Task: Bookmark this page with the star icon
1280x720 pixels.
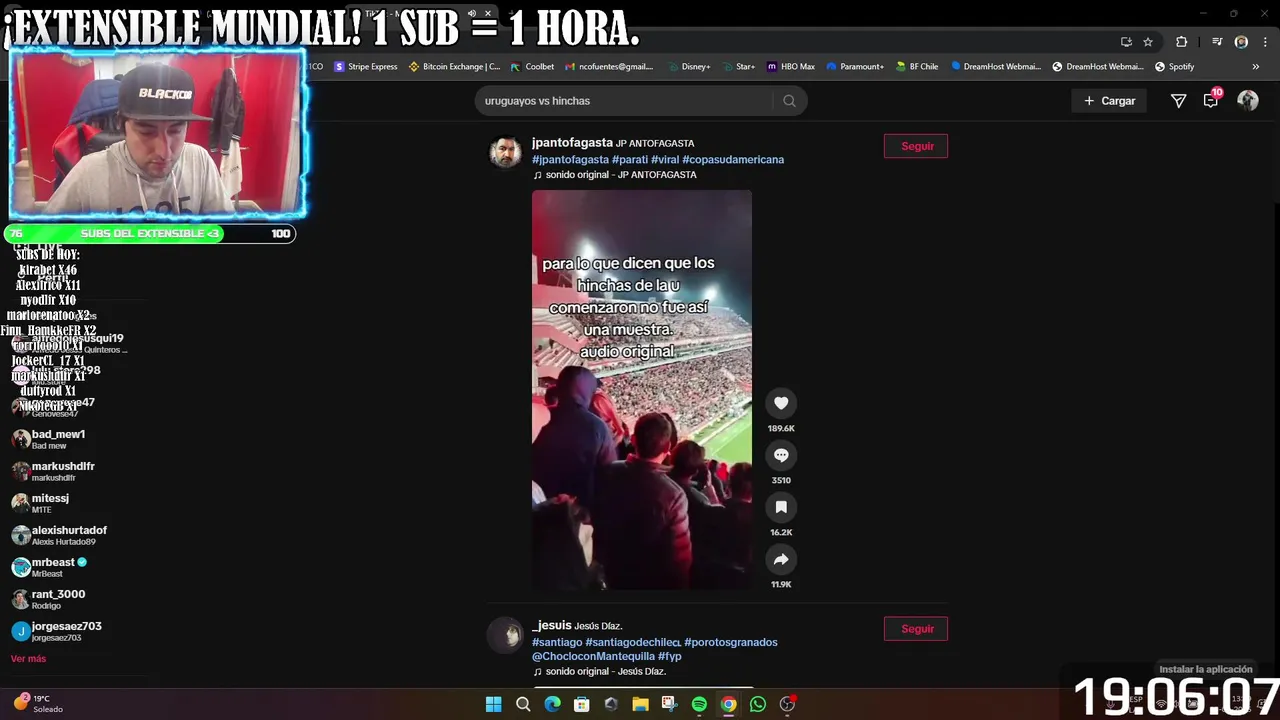Action: (x=1148, y=42)
